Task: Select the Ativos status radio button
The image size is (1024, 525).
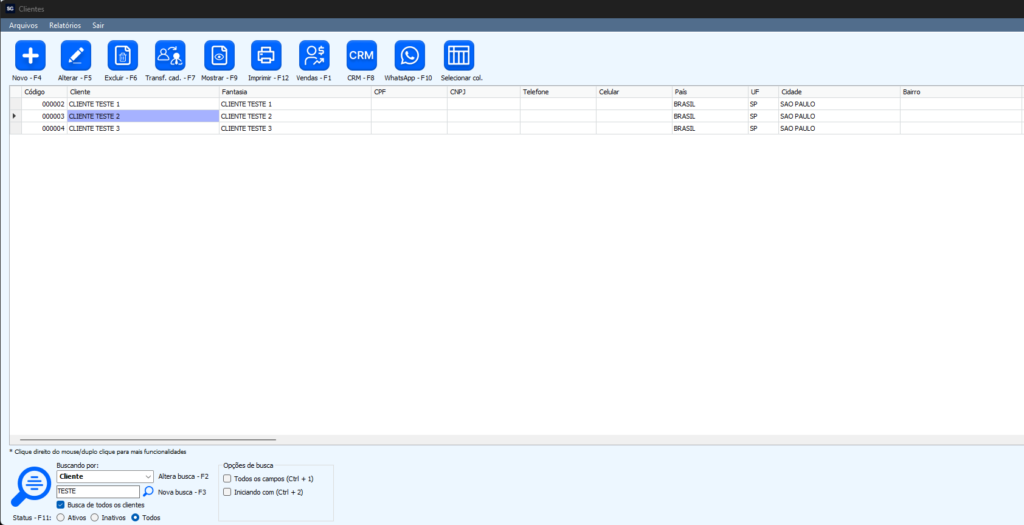Action: [x=61, y=517]
